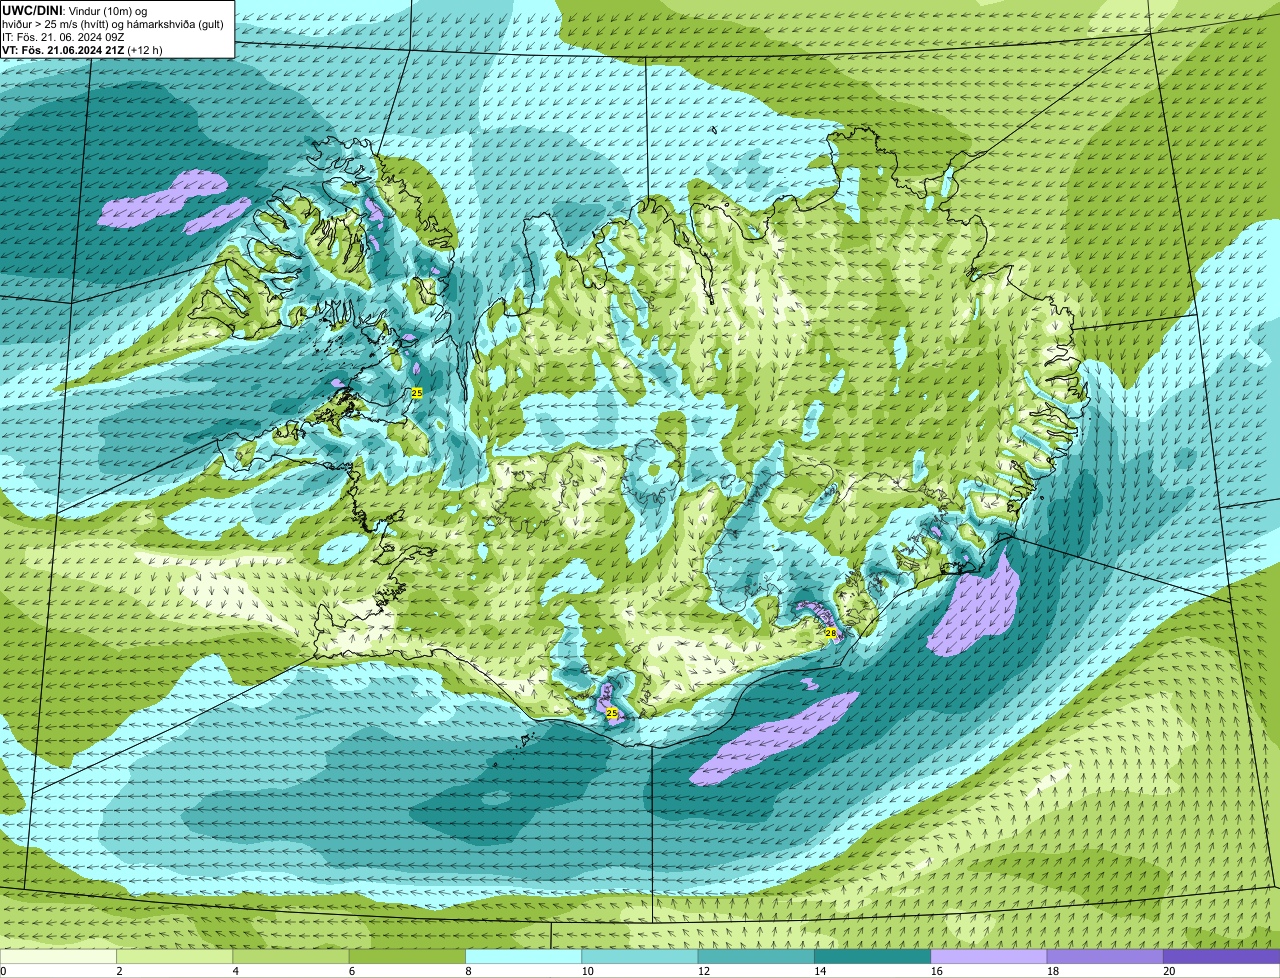Viewport: 1280px width, 978px height.
Task: Click the dark violet above-20 m/s swatch
Action: tap(1222, 956)
